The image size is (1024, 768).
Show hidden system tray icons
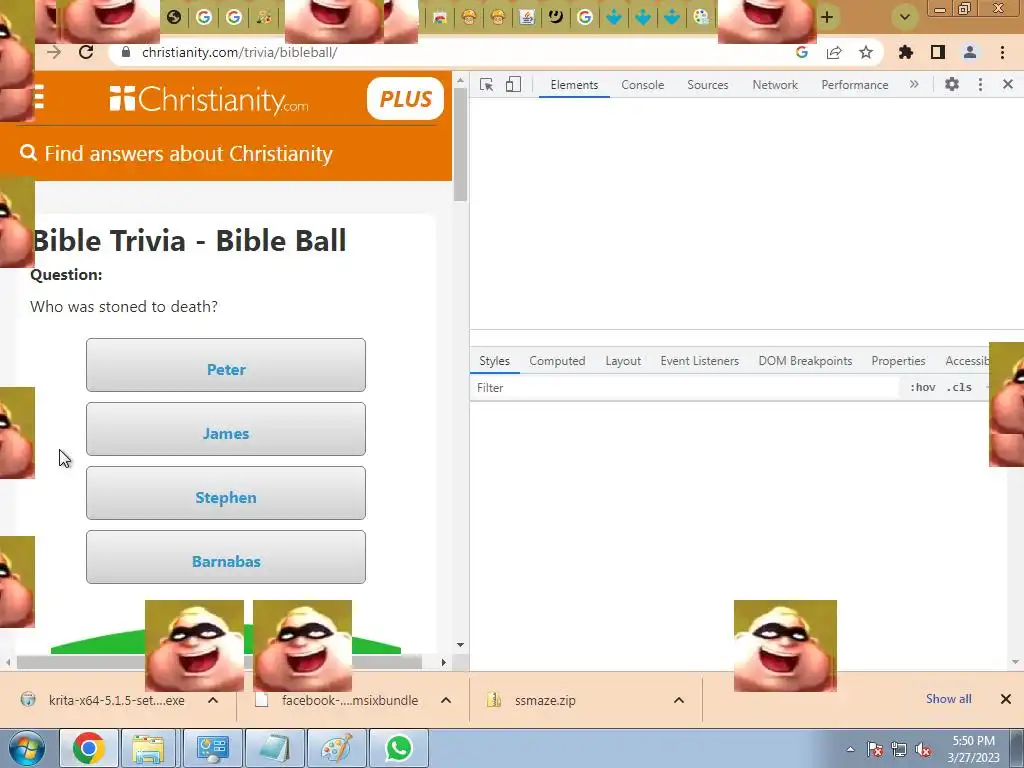coord(850,750)
